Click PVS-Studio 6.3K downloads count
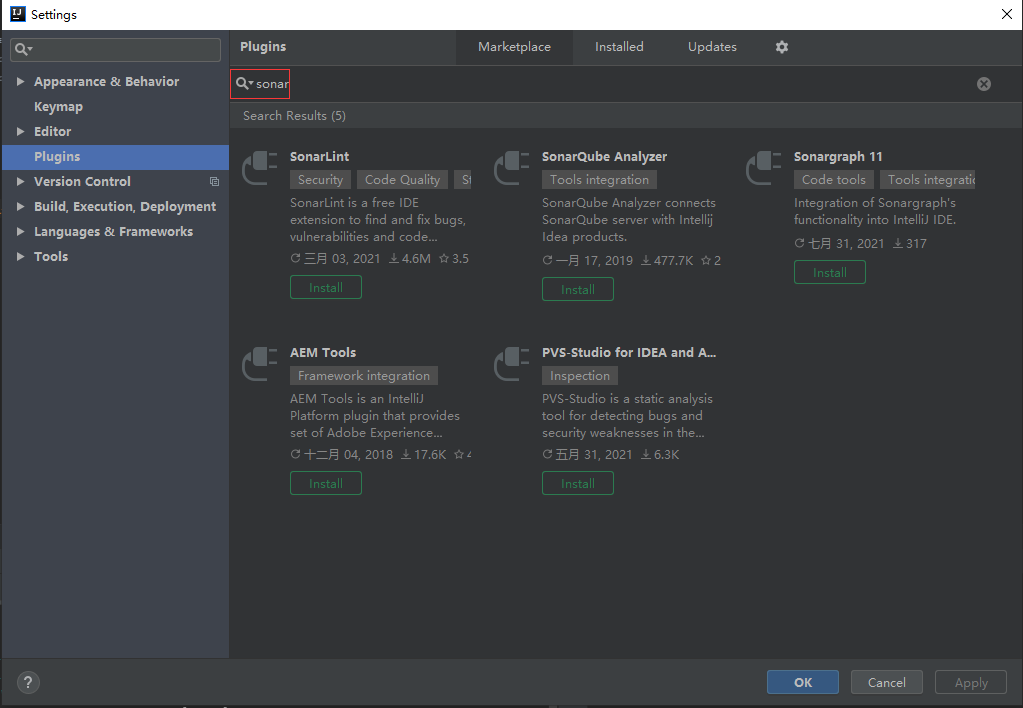1023x708 pixels. pos(660,454)
